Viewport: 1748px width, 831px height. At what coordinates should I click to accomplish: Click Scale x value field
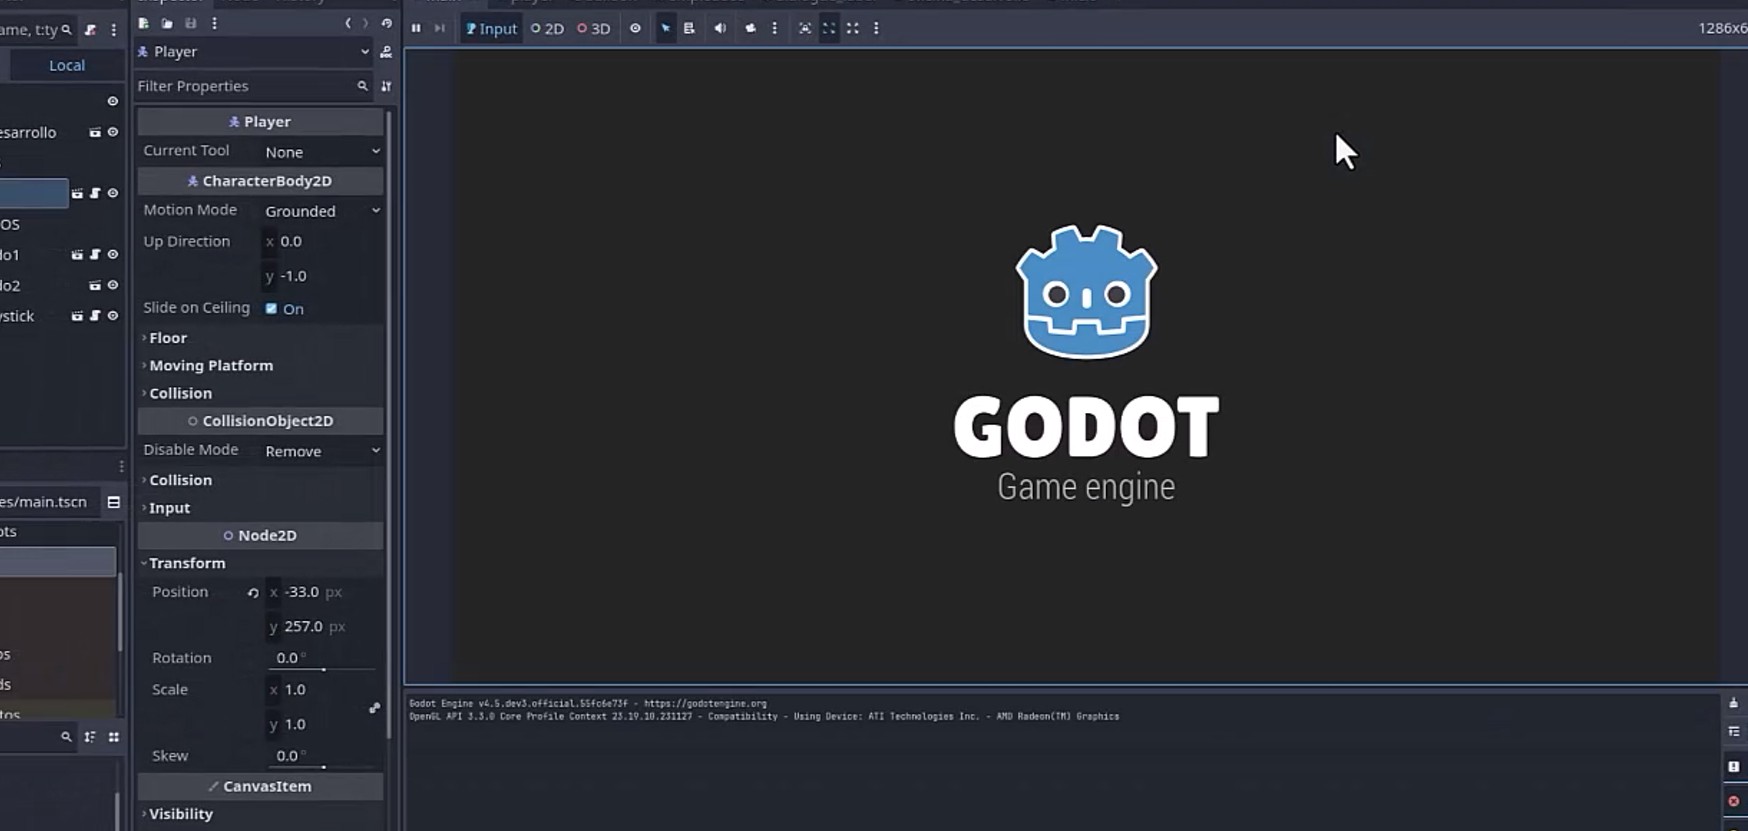point(315,690)
